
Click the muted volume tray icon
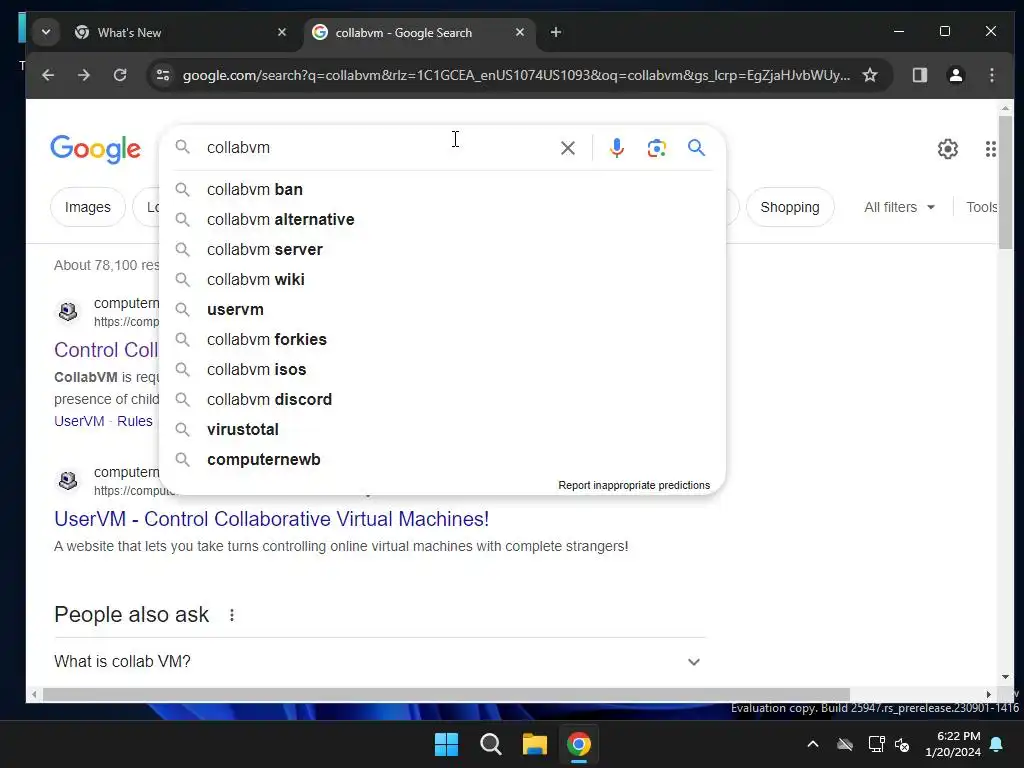(x=902, y=744)
